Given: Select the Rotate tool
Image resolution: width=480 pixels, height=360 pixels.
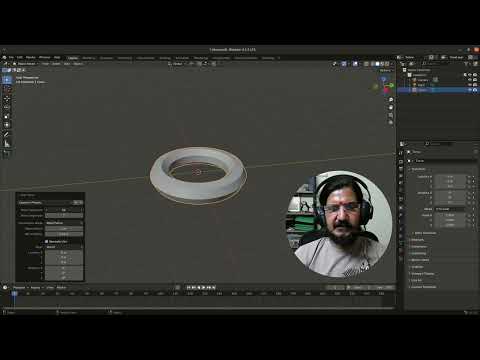Looking at the screenshot, I should coord(7,108).
